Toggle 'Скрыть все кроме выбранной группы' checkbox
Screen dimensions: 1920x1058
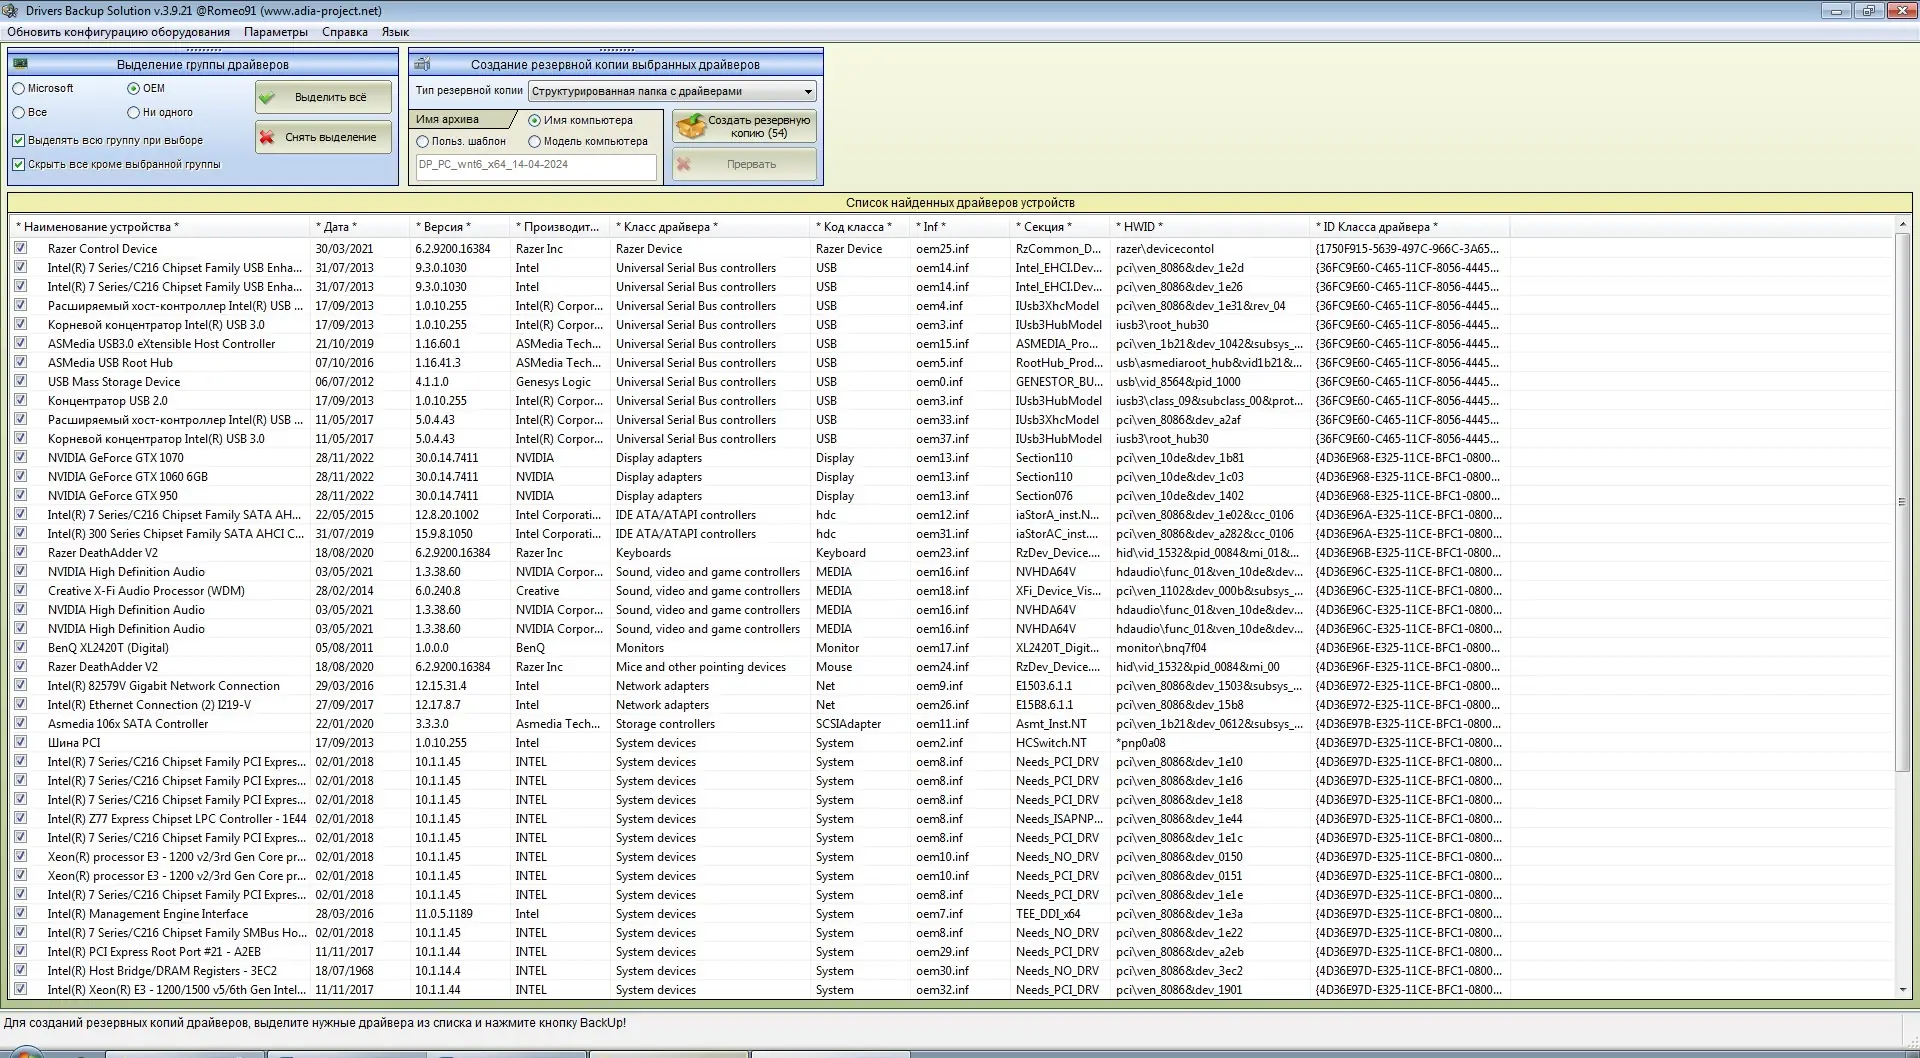click(x=18, y=164)
